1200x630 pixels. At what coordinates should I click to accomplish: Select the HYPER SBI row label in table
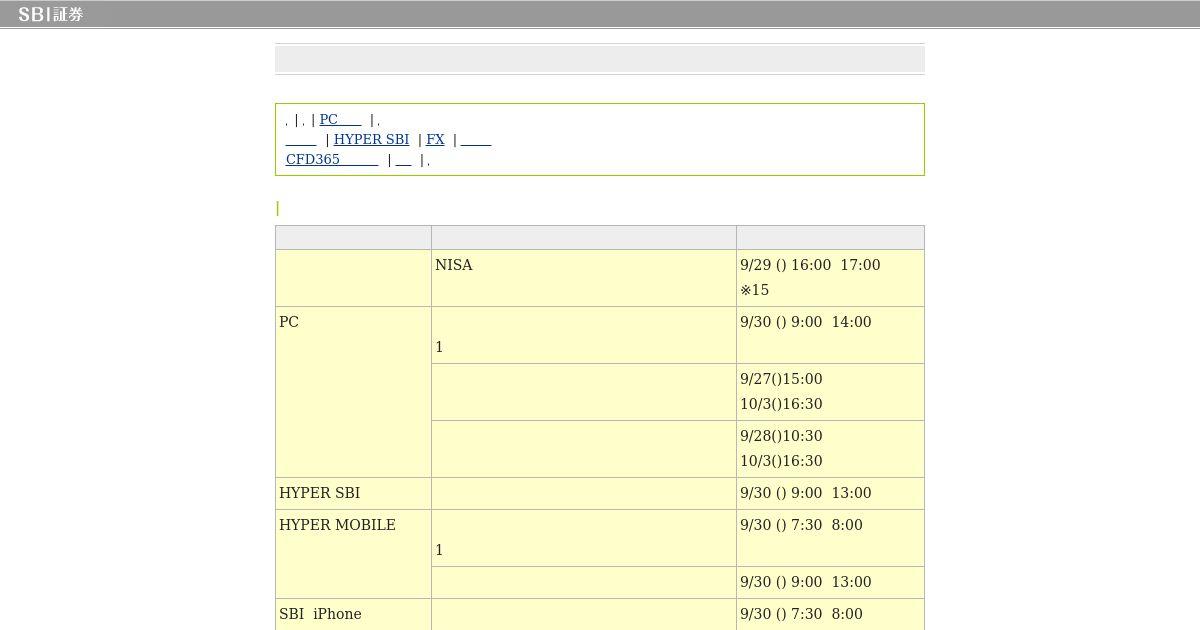pyautogui.click(x=319, y=493)
